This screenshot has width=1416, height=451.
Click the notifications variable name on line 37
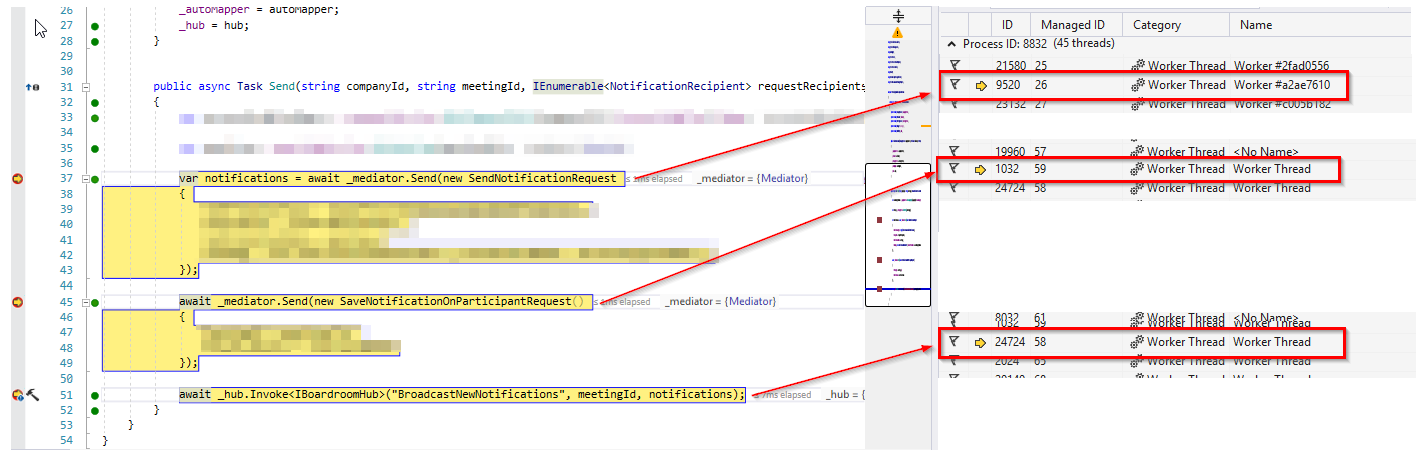tap(243, 179)
